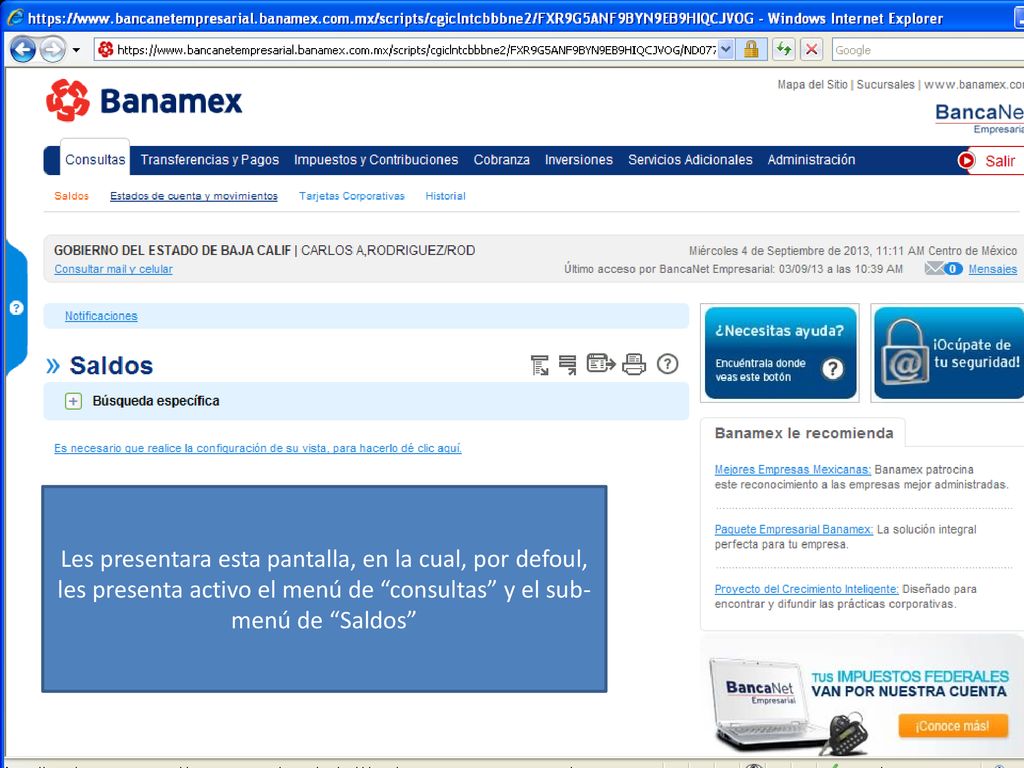Open the recent pages dropdown arrow

coord(76,50)
